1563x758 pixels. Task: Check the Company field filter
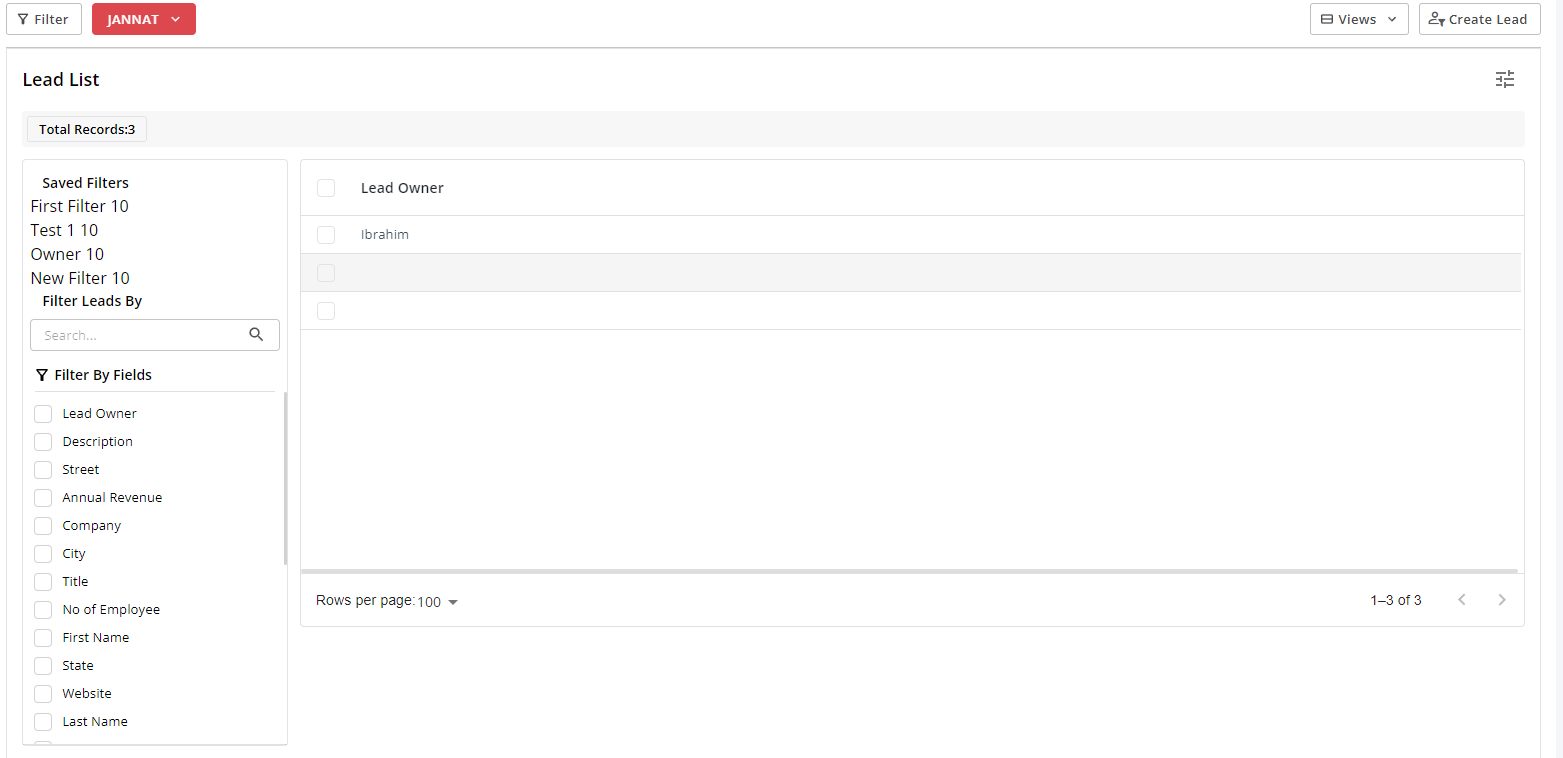(43, 526)
